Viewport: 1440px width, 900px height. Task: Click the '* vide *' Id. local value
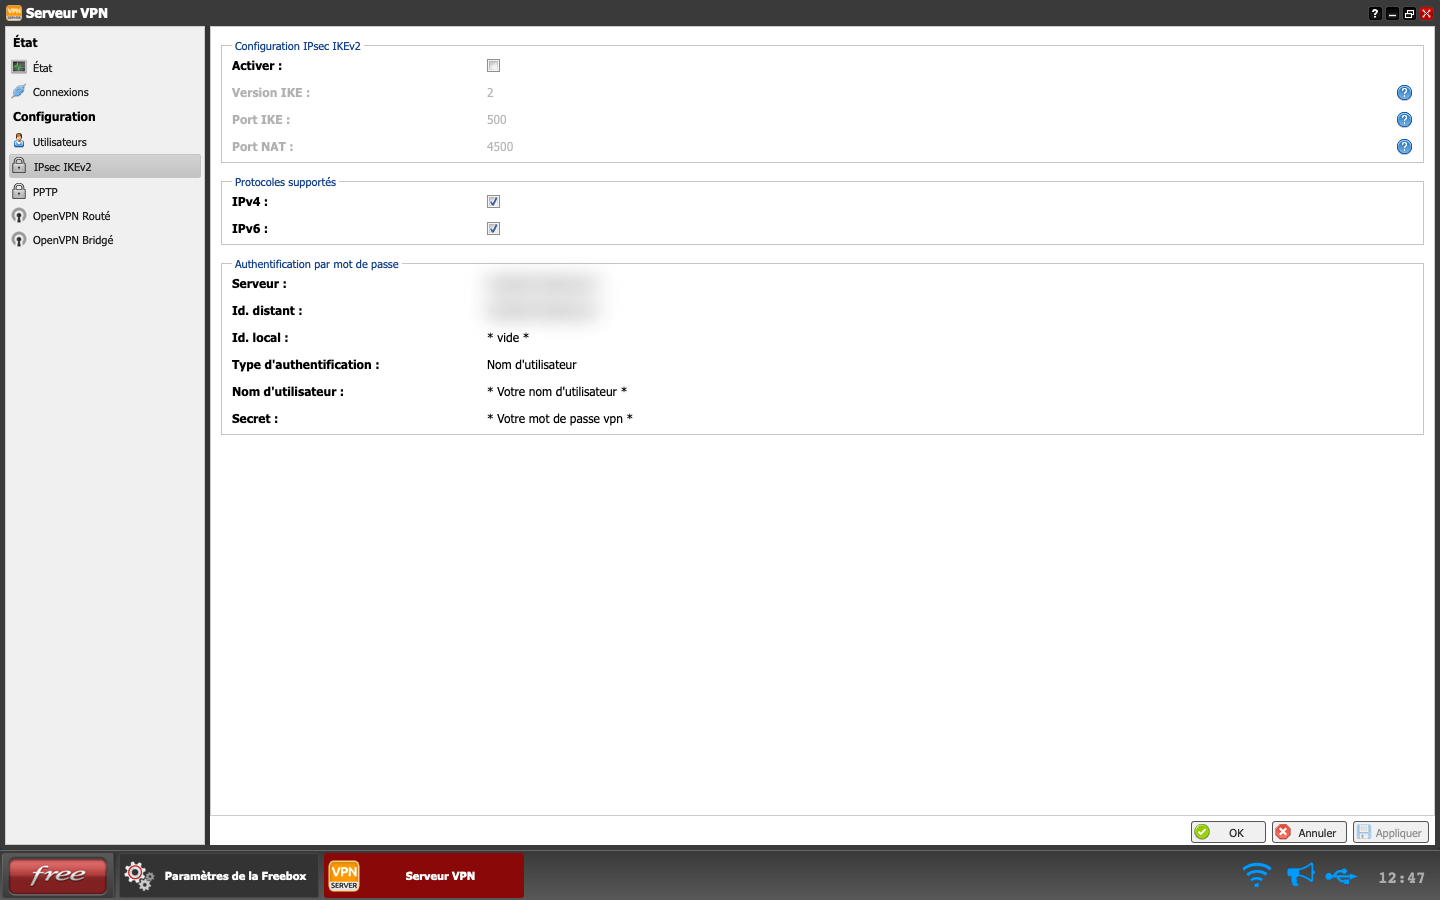(508, 338)
